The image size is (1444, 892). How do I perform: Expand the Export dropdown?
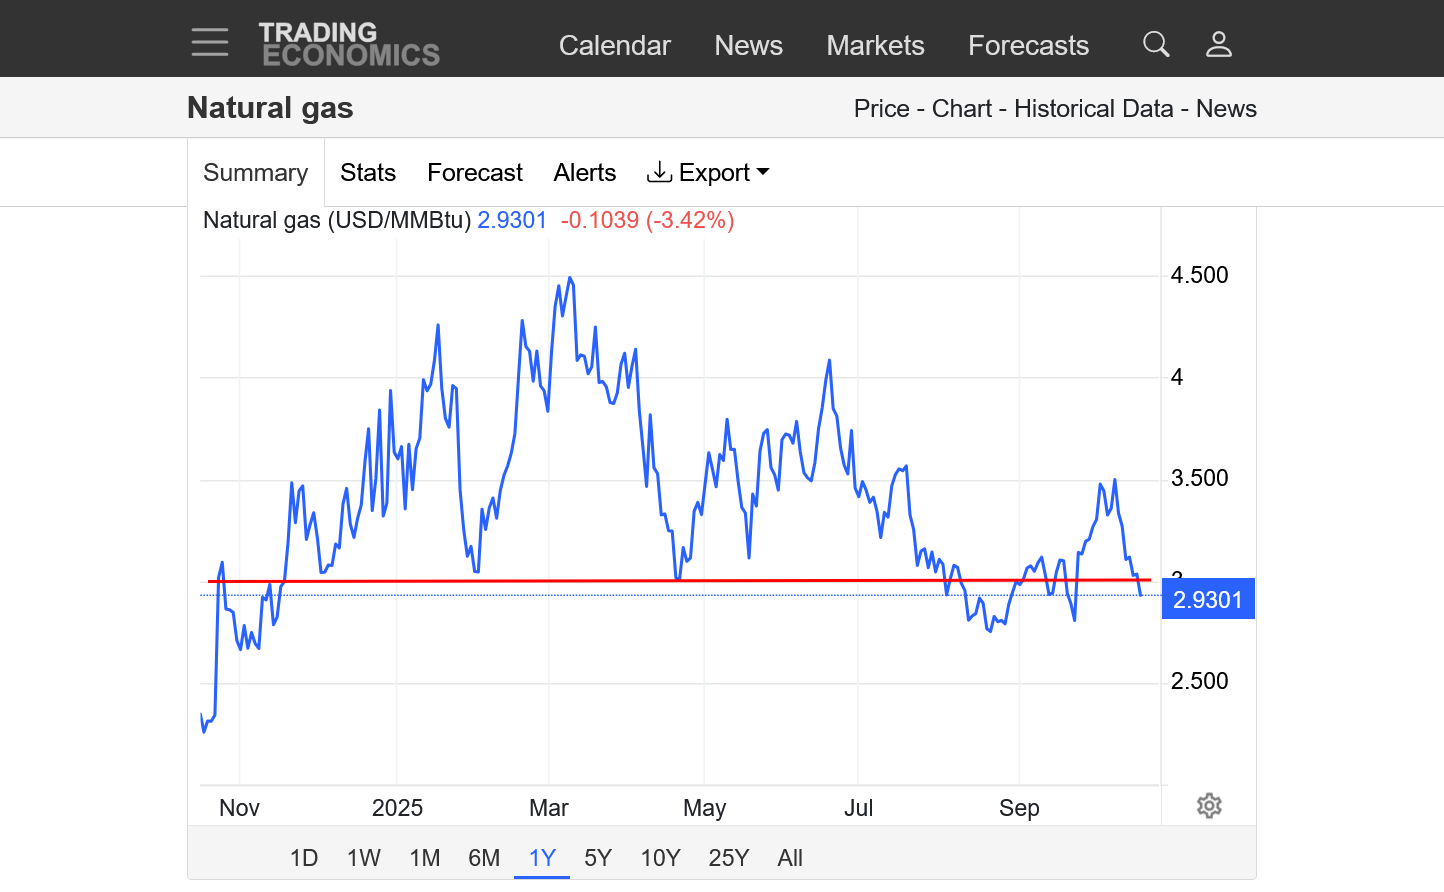[709, 173]
